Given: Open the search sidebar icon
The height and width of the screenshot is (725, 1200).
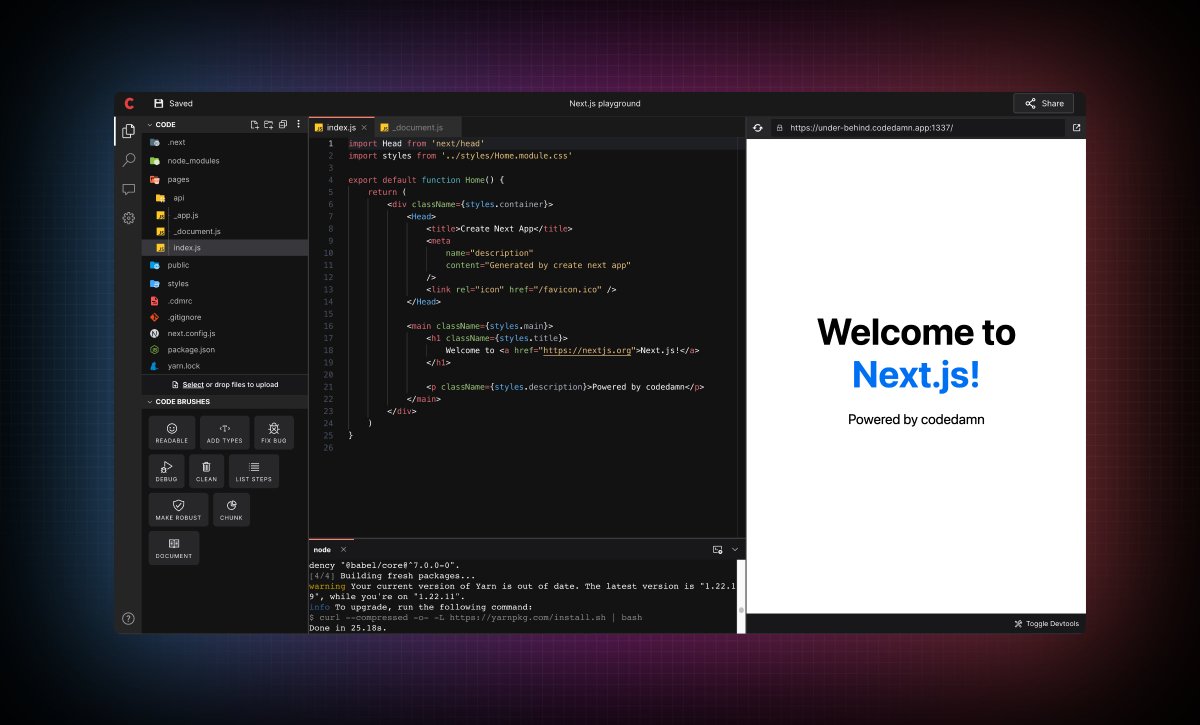Looking at the screenshot, I should (x=128, y=160).
